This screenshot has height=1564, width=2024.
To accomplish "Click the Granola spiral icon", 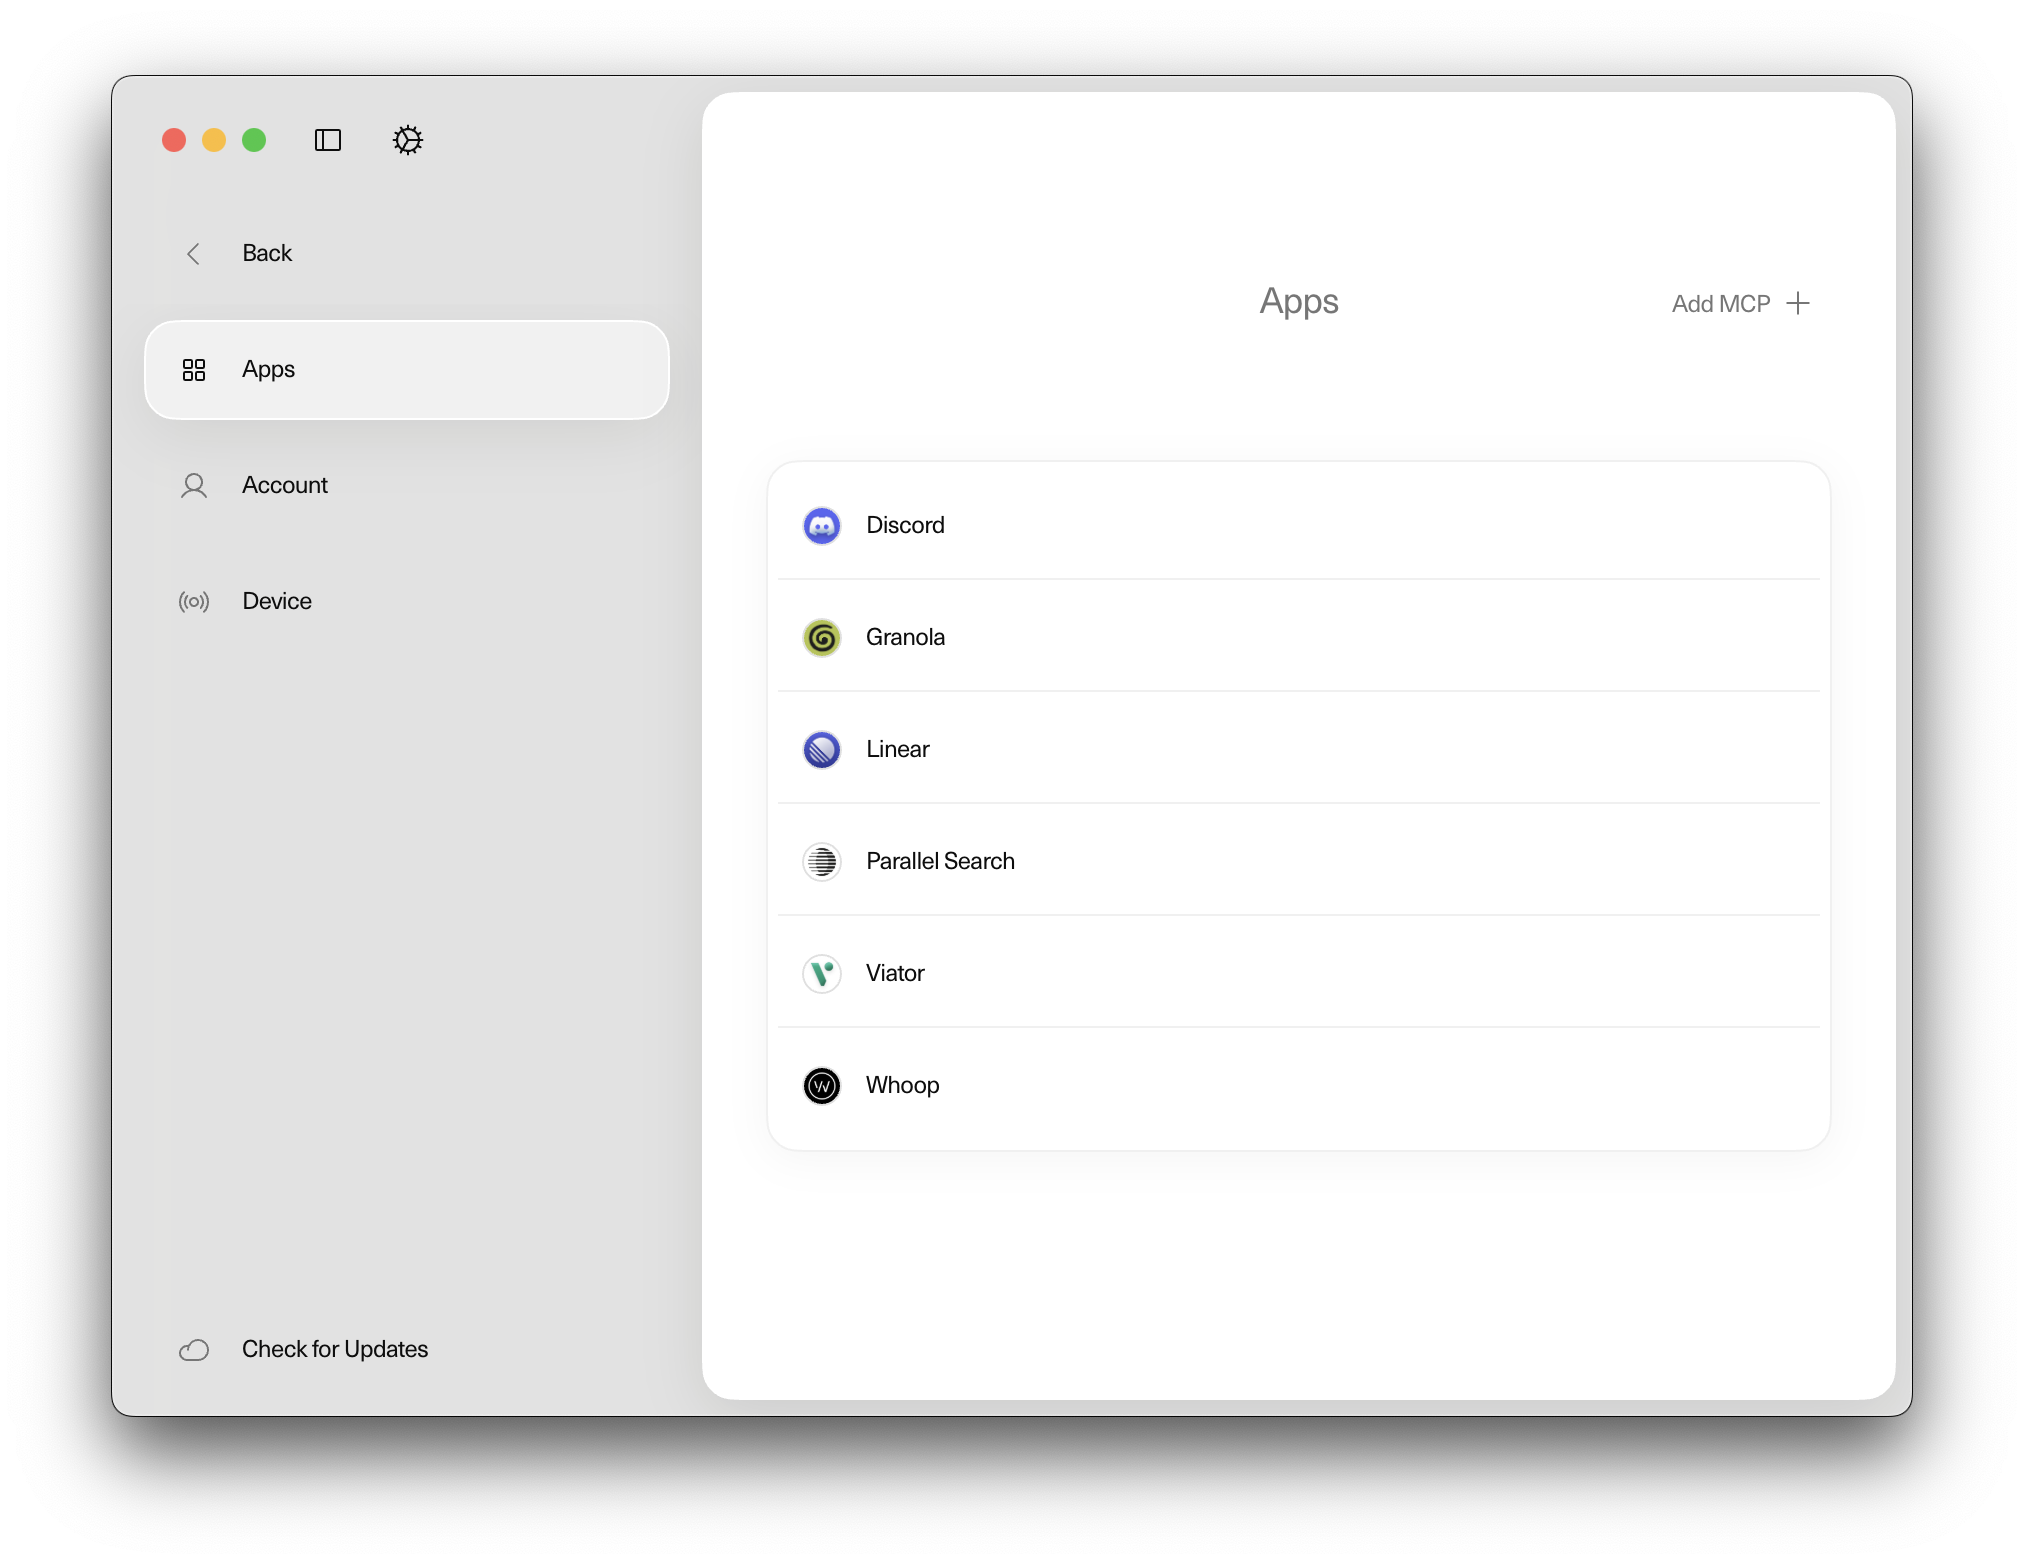I will [822, 638].
